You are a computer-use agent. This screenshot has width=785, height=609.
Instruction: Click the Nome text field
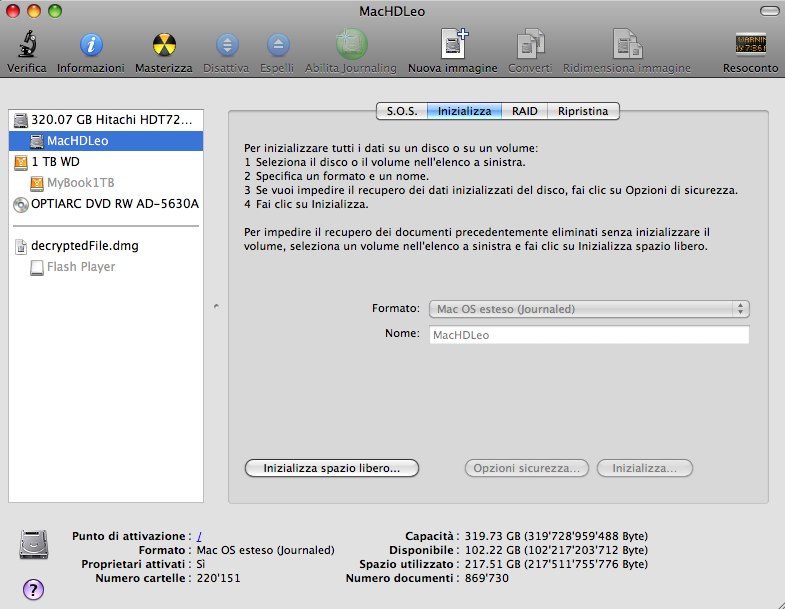[589, 335]
